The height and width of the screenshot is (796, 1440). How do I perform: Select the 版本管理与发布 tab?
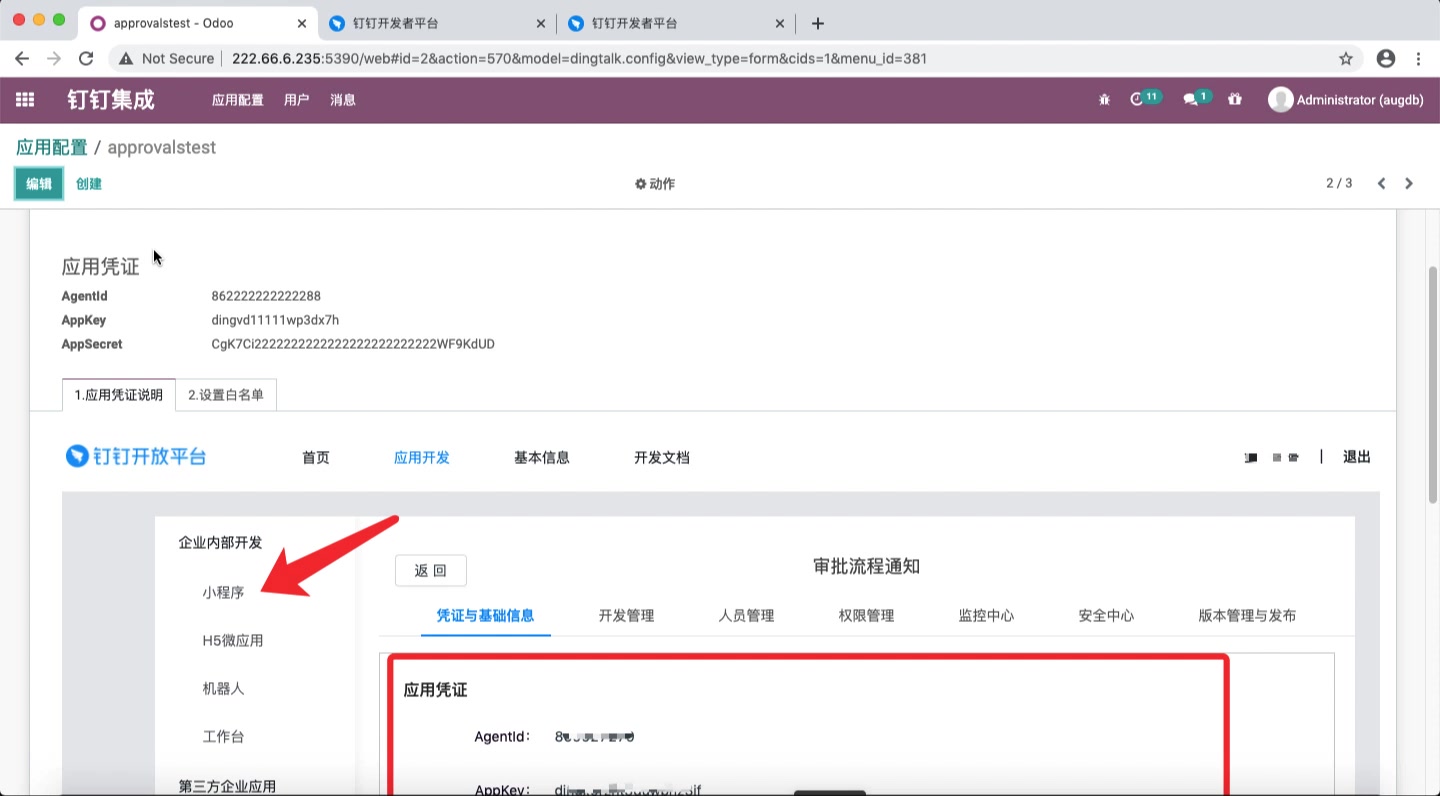(1247, 616)
